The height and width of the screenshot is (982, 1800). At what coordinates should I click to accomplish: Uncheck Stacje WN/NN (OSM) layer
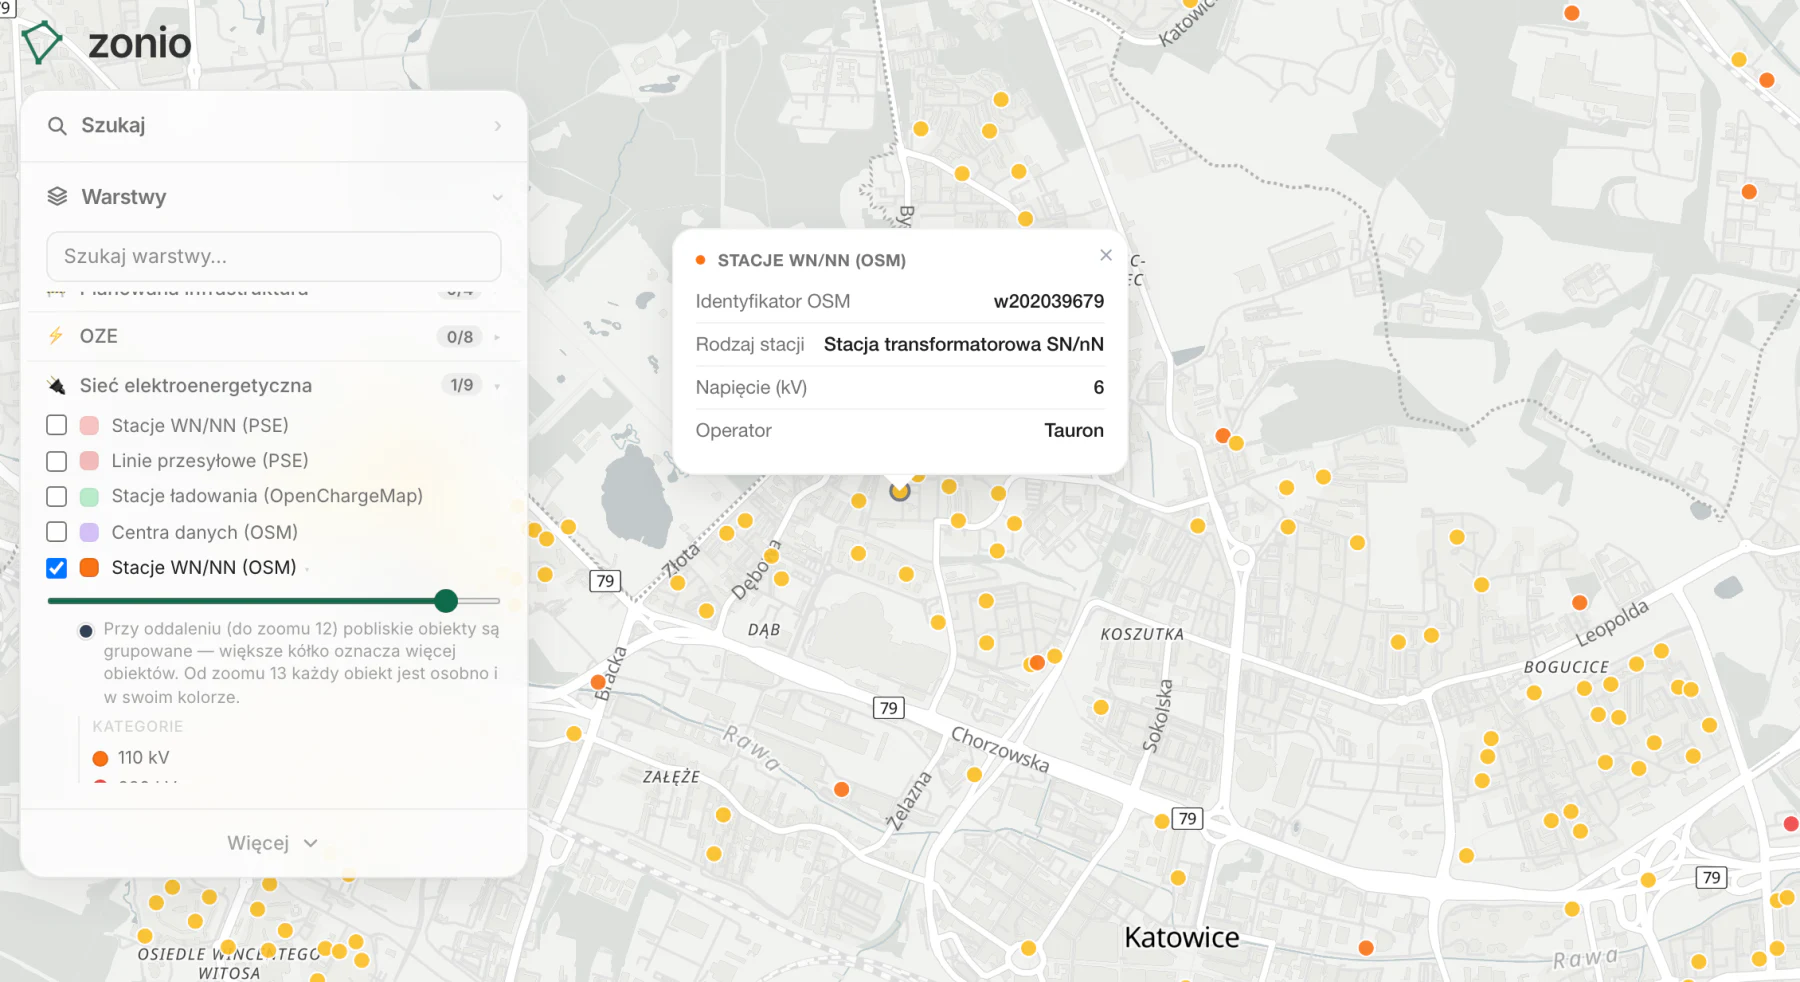point(57,568)
